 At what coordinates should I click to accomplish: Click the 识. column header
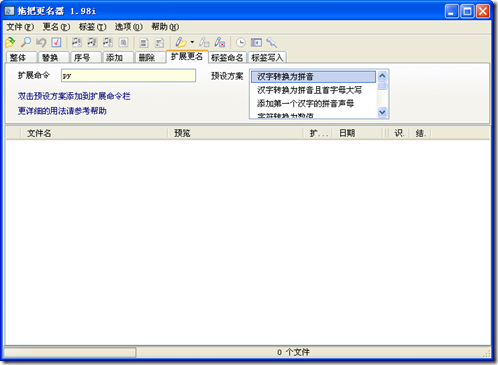pyautogui.click(x=399, y=133)
